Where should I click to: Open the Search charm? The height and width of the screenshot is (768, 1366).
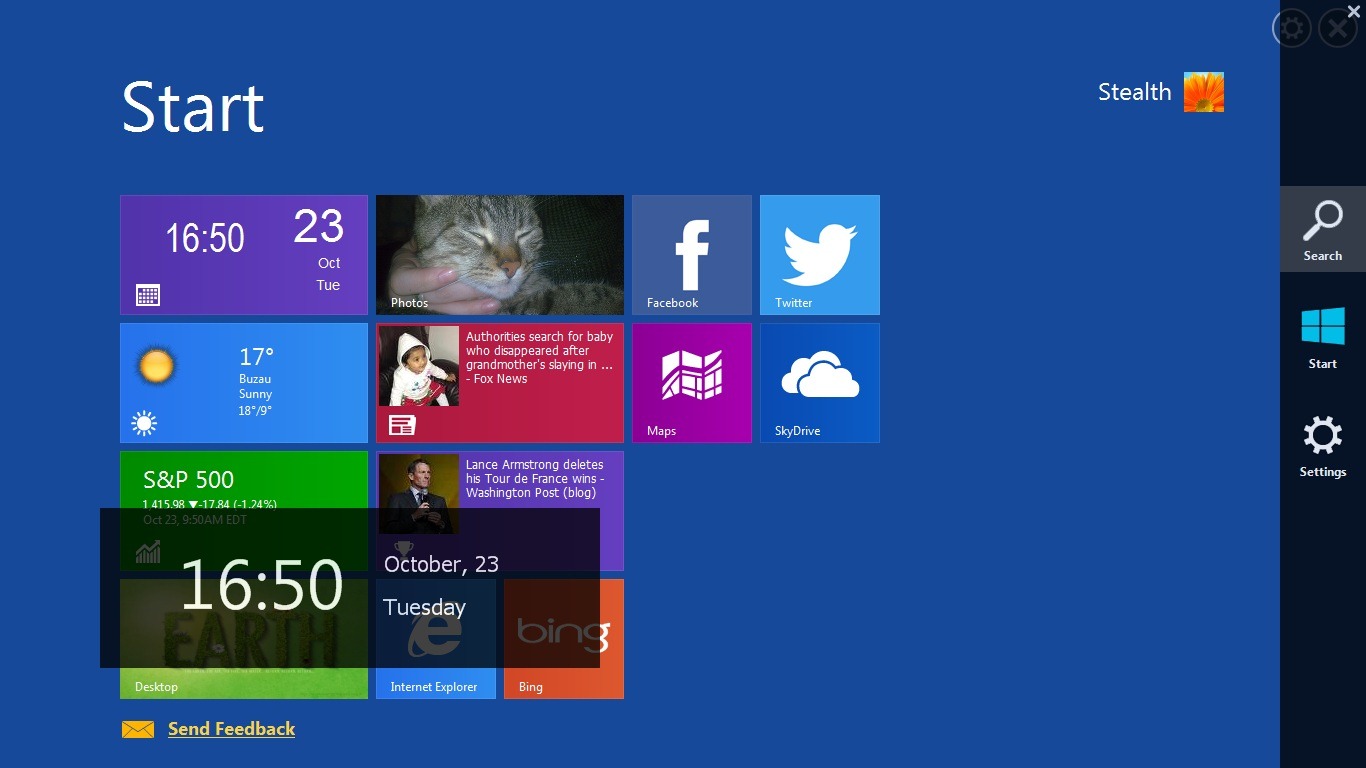1322,229
